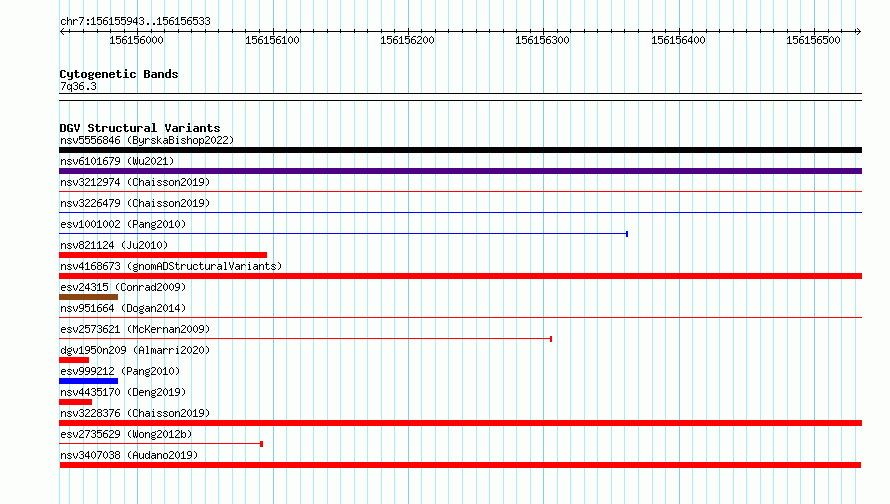Click esv999212 (Pang2010) label
Image resolution: width=890 pixels, height=504 pixels.
(x=120, y=371)
